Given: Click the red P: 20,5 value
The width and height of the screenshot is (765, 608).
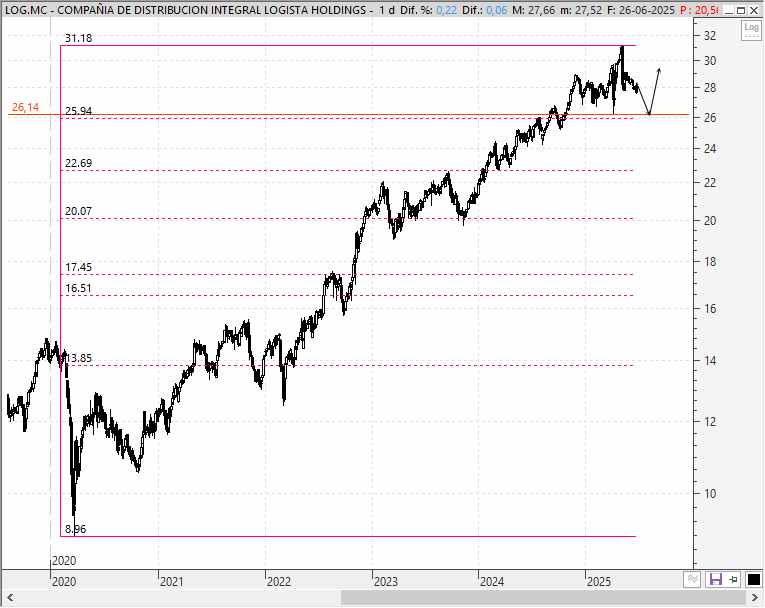Looking at the screenshot, I should coord(699,10).
